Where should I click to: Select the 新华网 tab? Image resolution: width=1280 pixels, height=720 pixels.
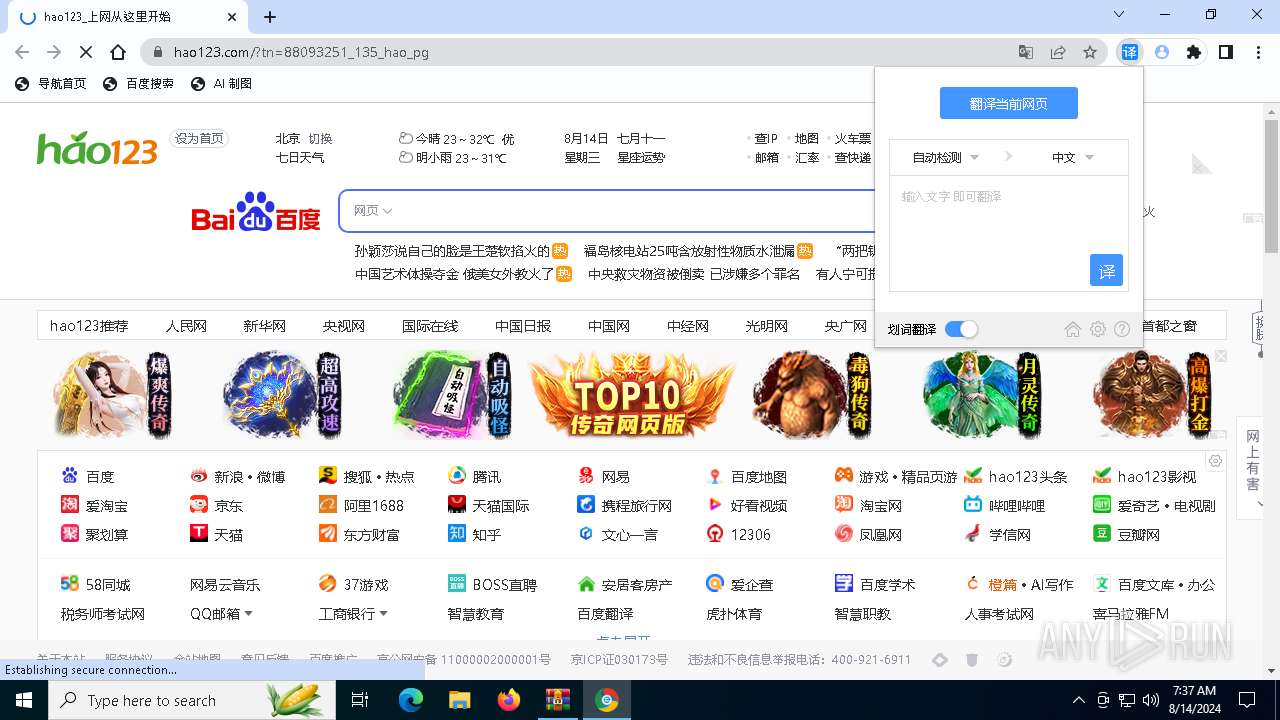(264, 326)
